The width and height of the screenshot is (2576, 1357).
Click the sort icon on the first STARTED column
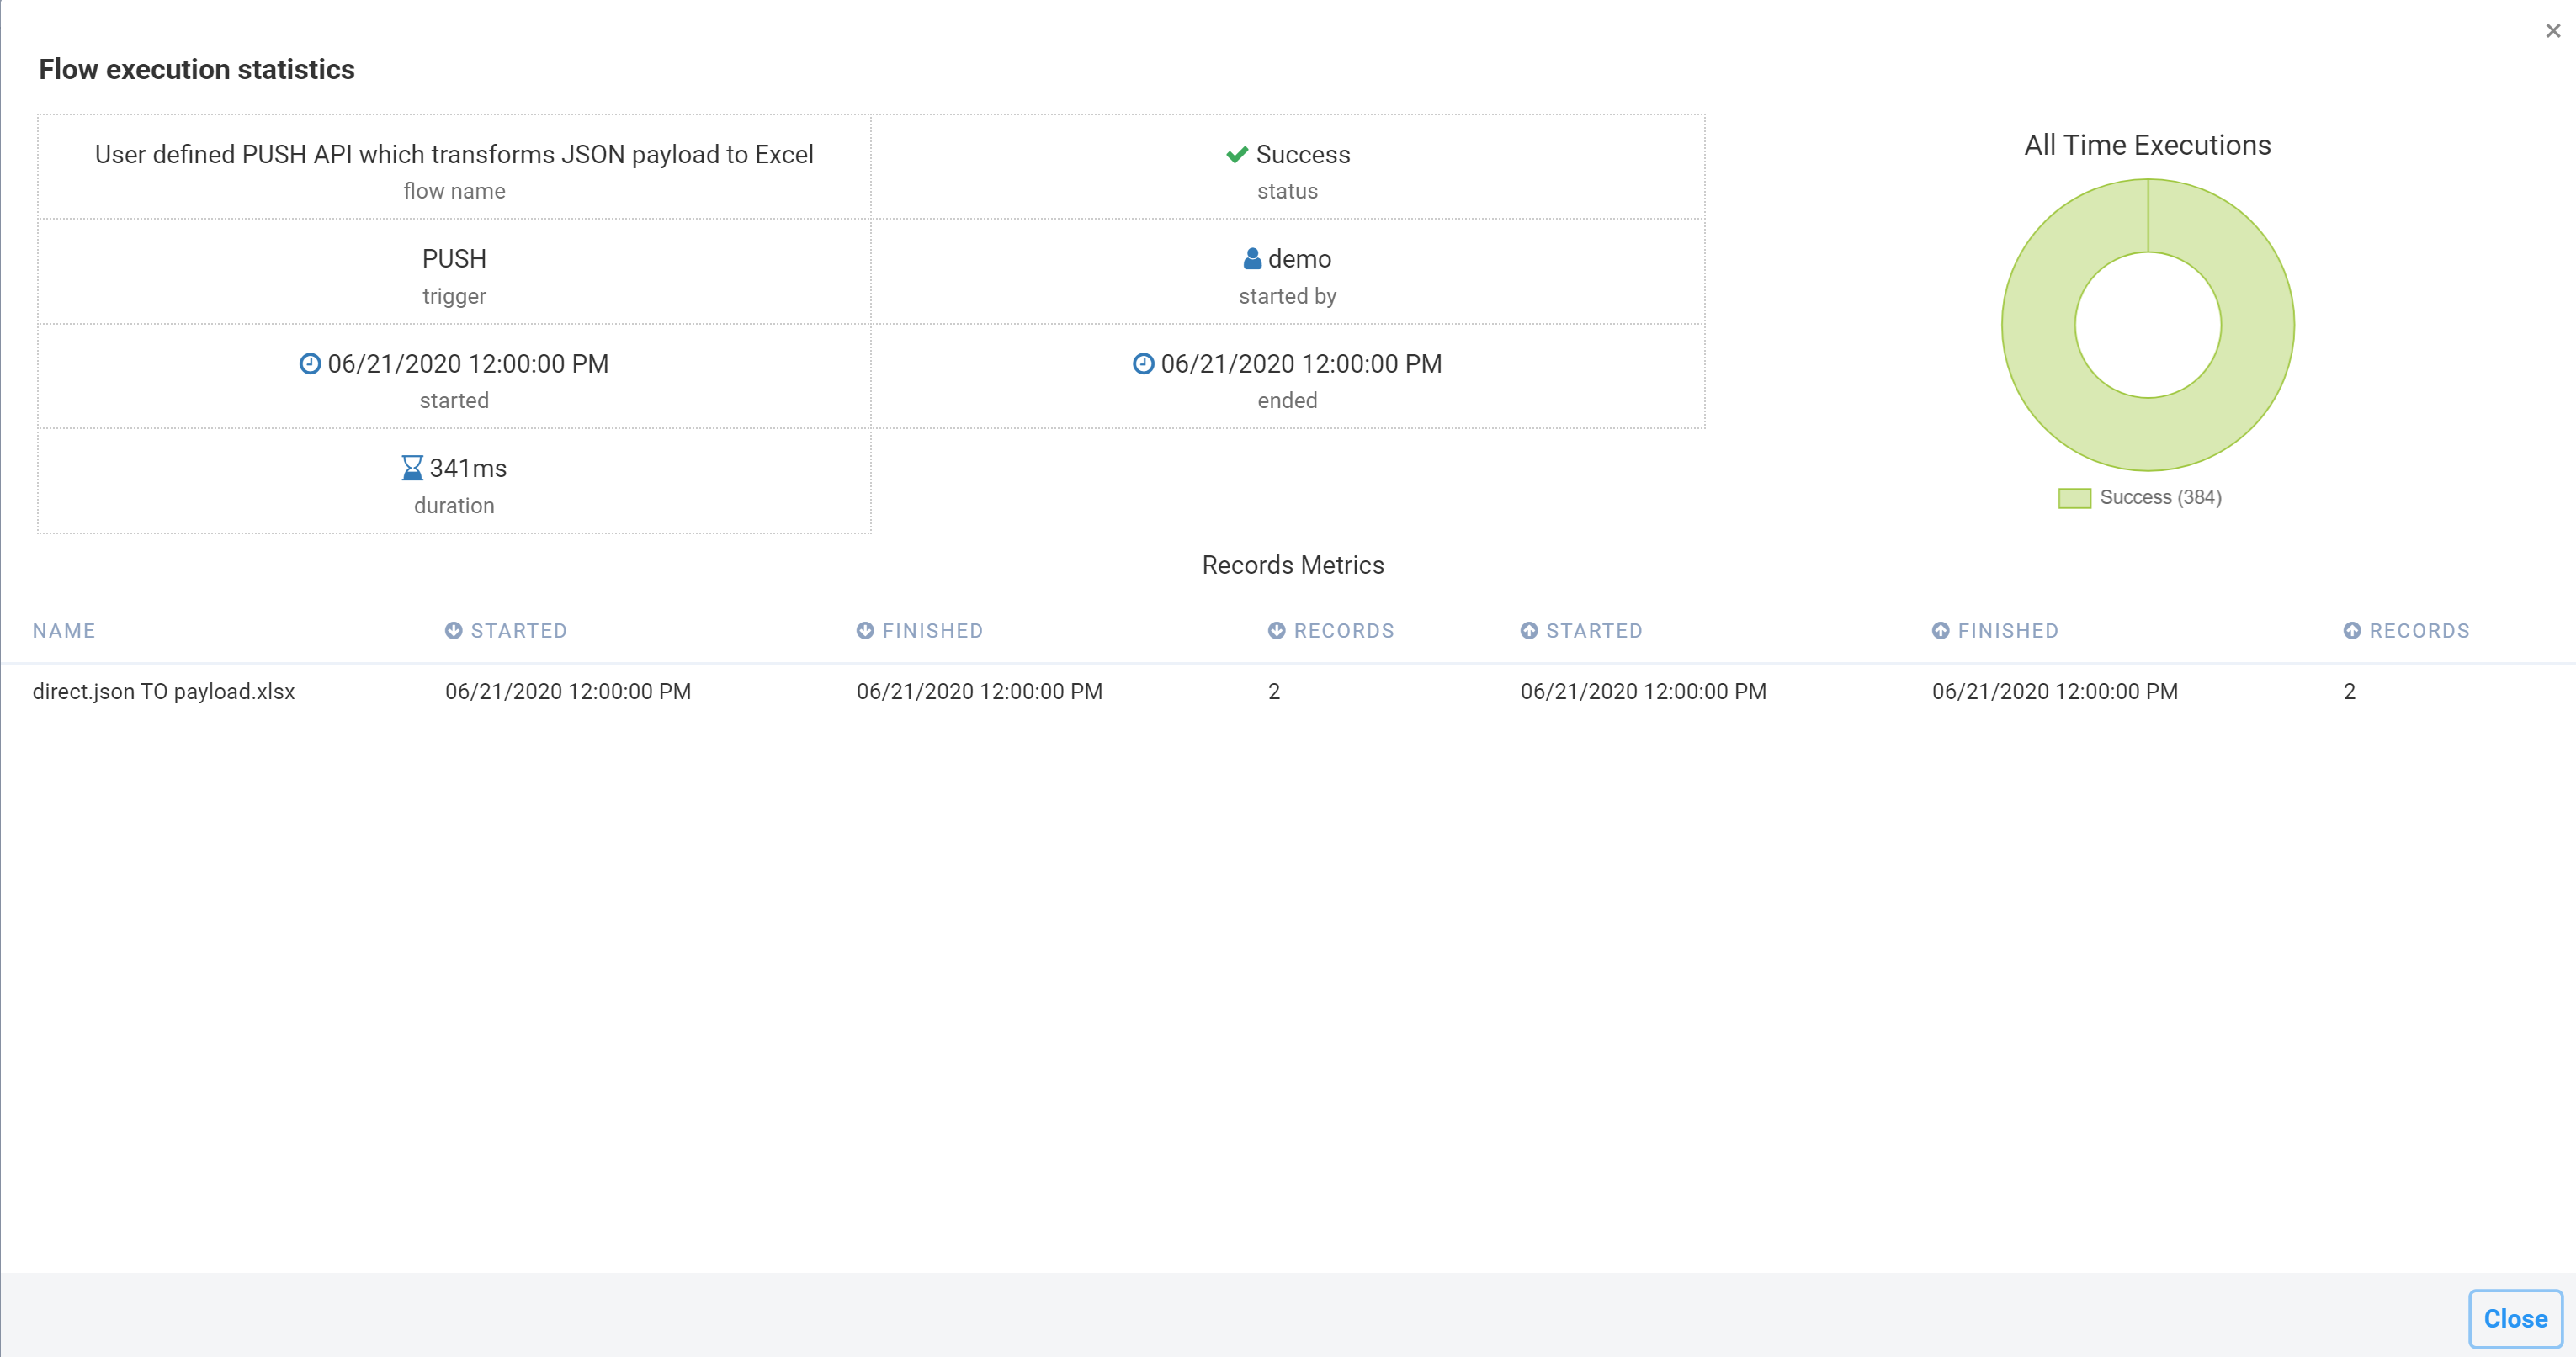(x=454, y=630)
